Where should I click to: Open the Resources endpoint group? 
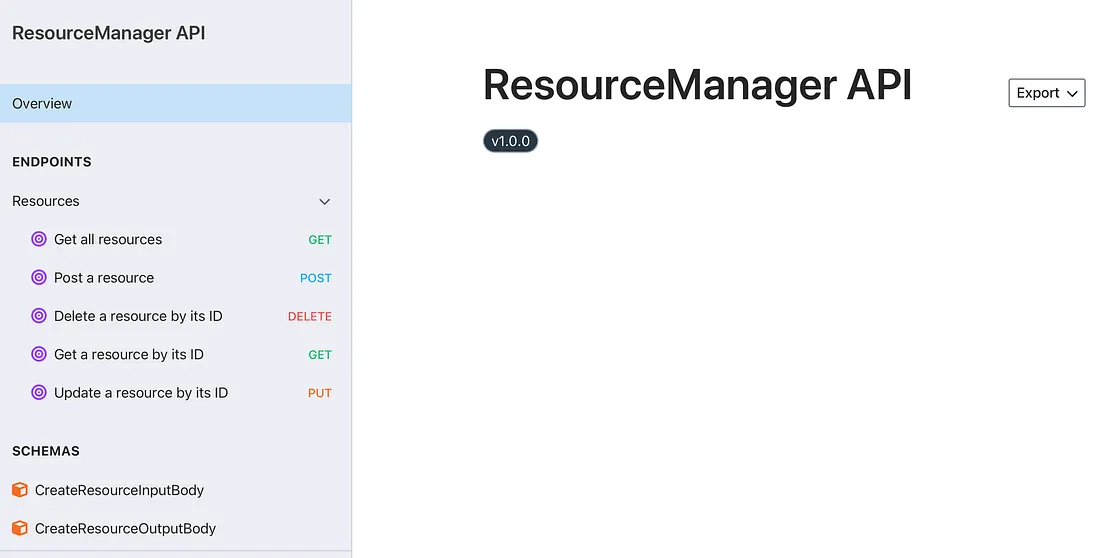46,201
